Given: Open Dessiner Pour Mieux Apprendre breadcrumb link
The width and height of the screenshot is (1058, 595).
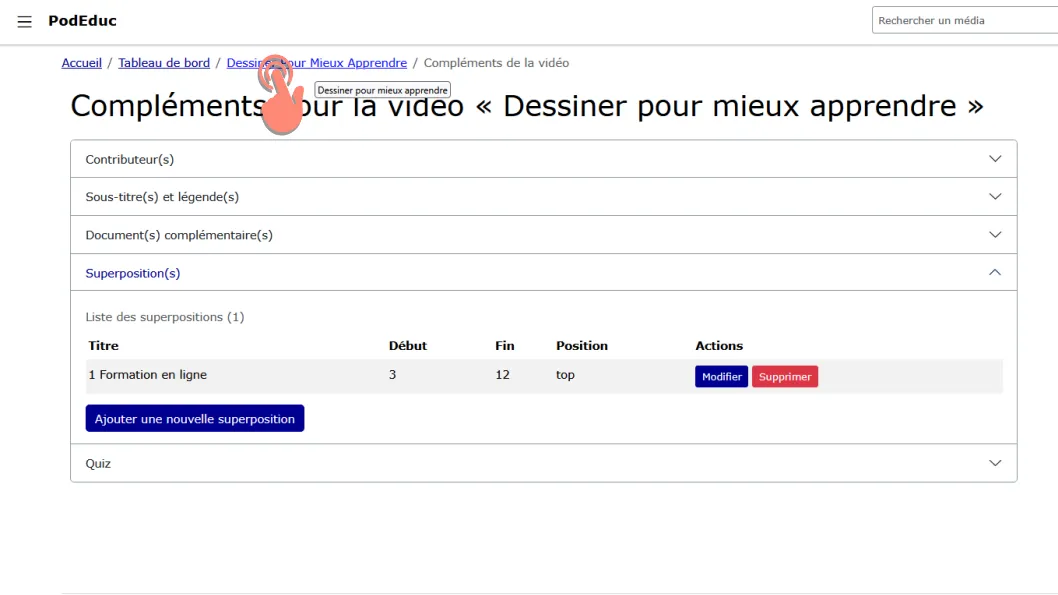Looking at the screenshot, I should point(316,63).
